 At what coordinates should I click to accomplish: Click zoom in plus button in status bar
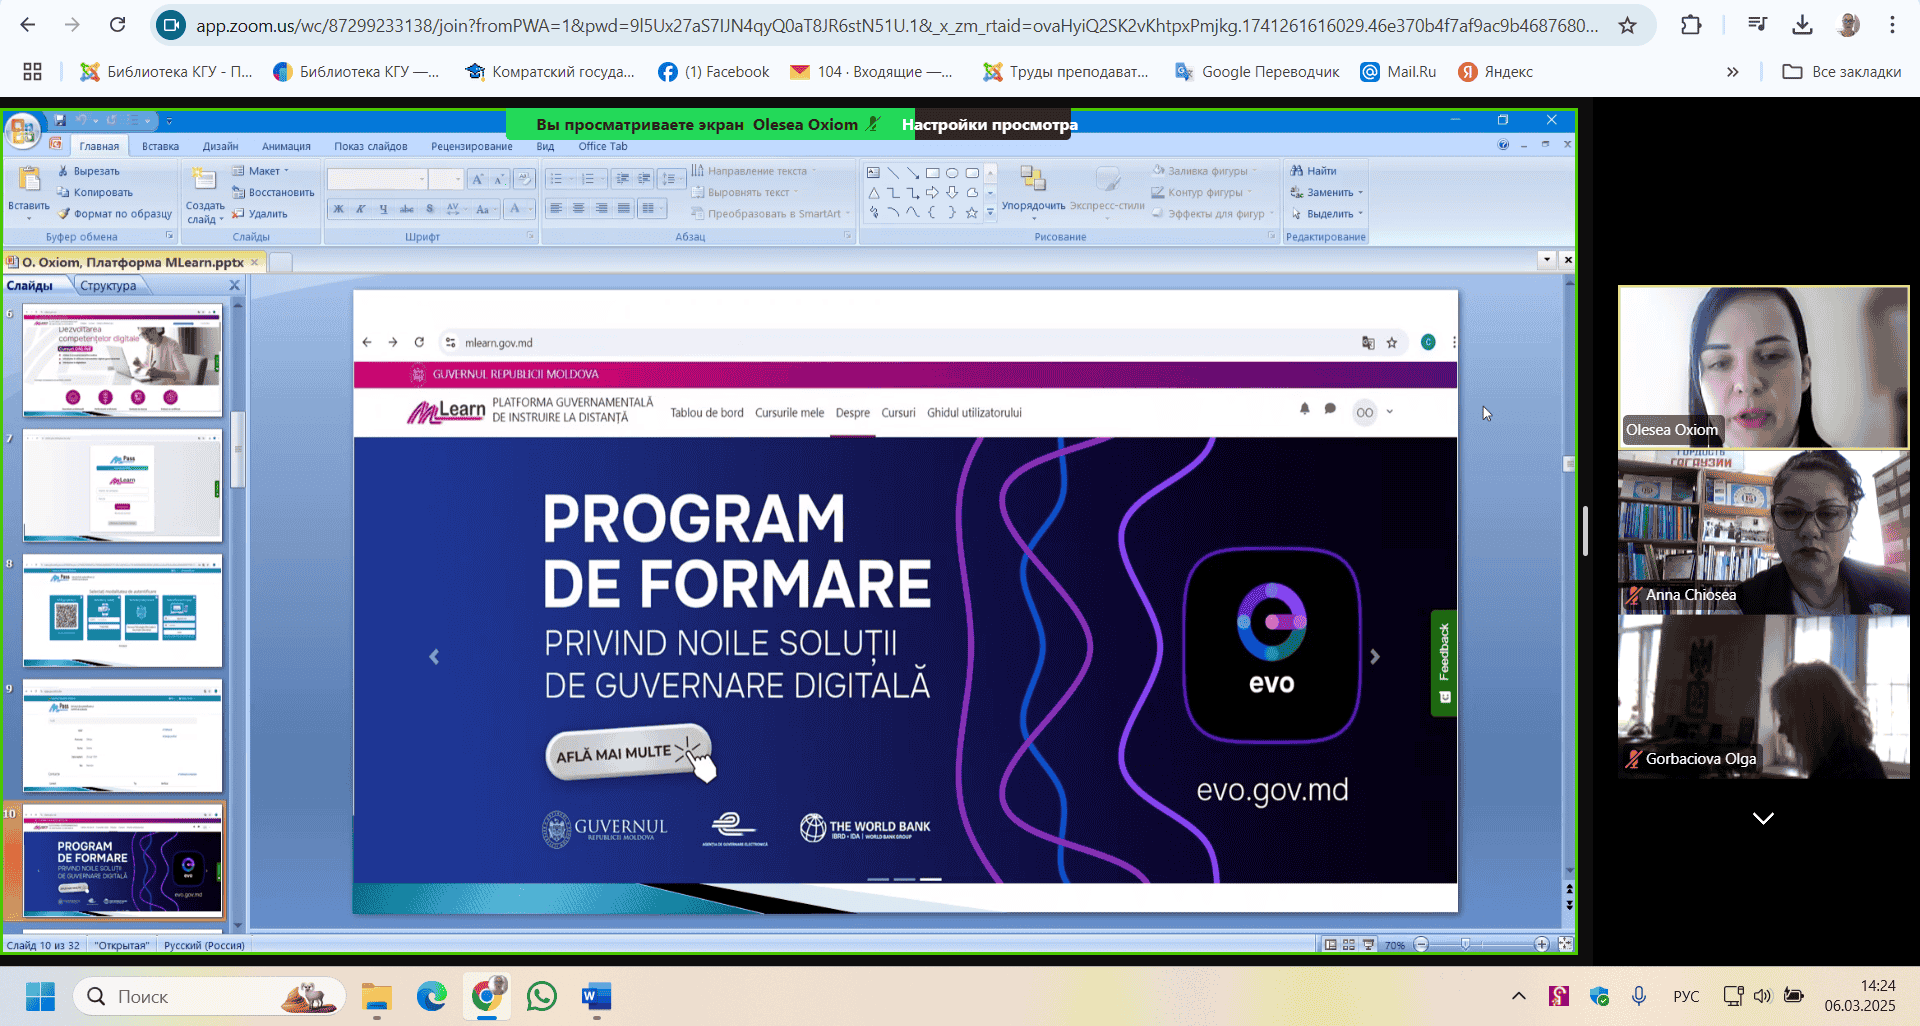1541,944
